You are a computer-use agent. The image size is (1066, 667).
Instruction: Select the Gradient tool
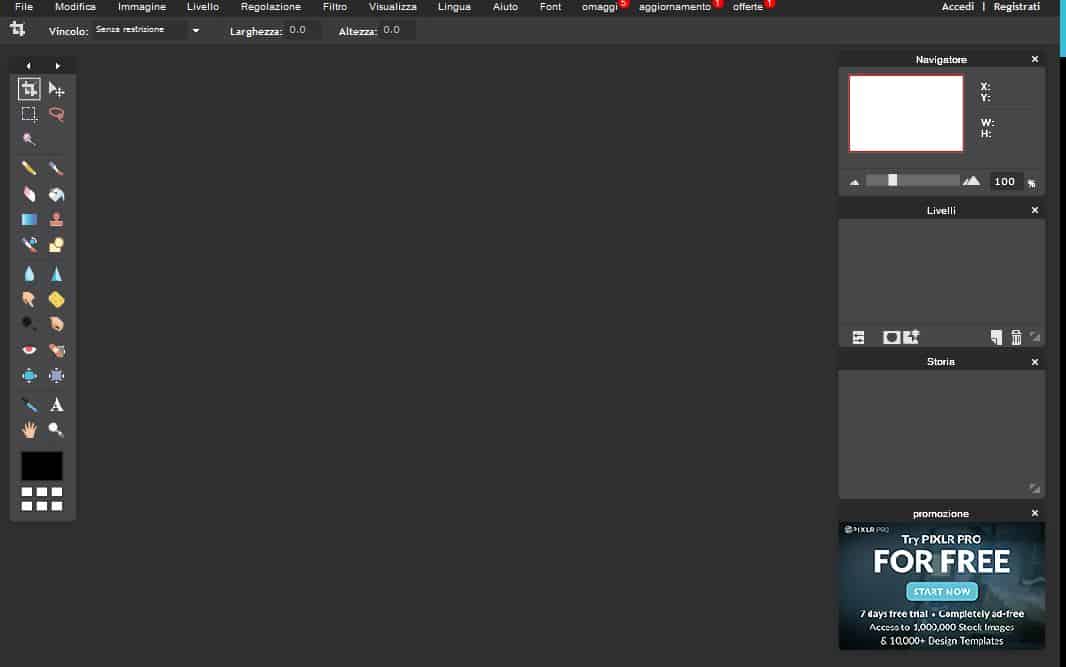pos(29,218)
